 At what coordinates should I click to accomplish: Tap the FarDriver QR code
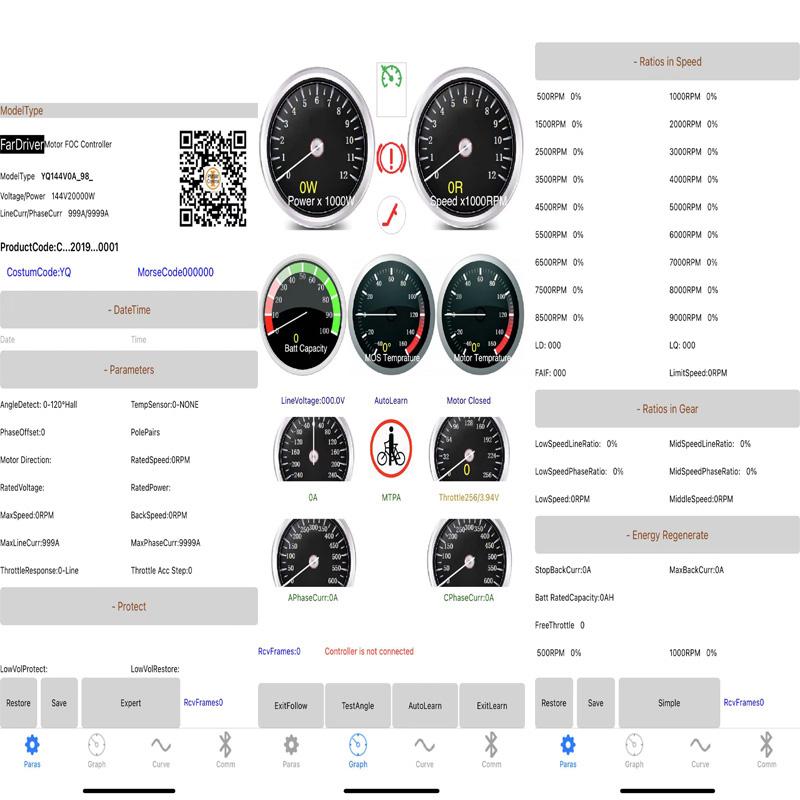pyautogui.click(x=213, y=179)
